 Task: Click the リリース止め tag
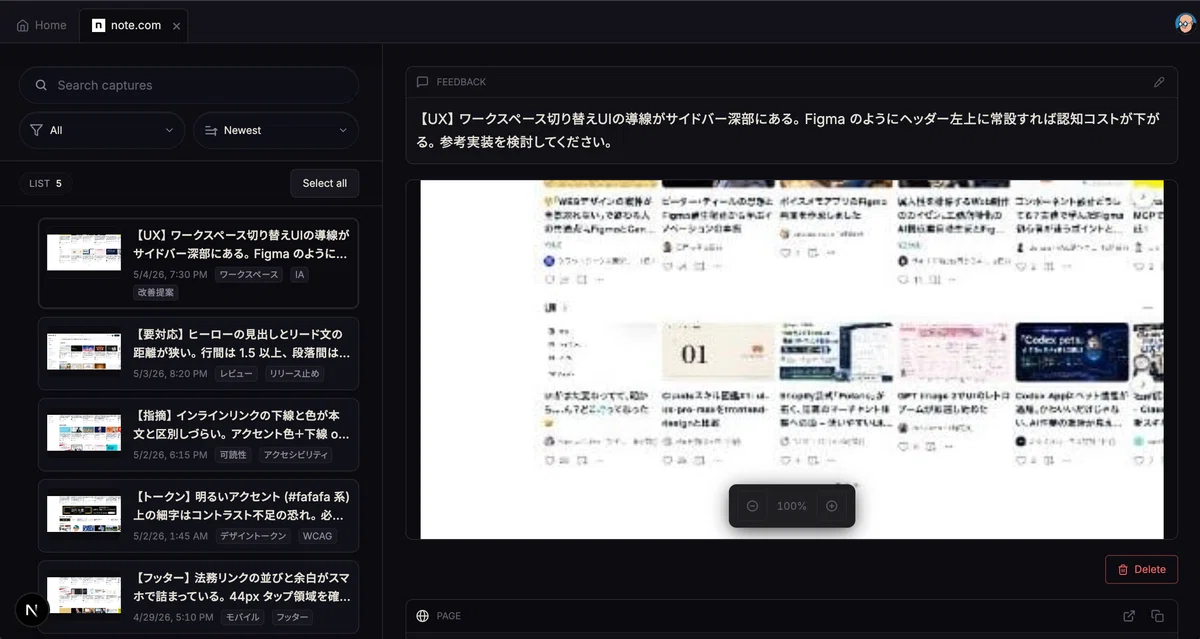pyautogui.click(x=294, y=374)
